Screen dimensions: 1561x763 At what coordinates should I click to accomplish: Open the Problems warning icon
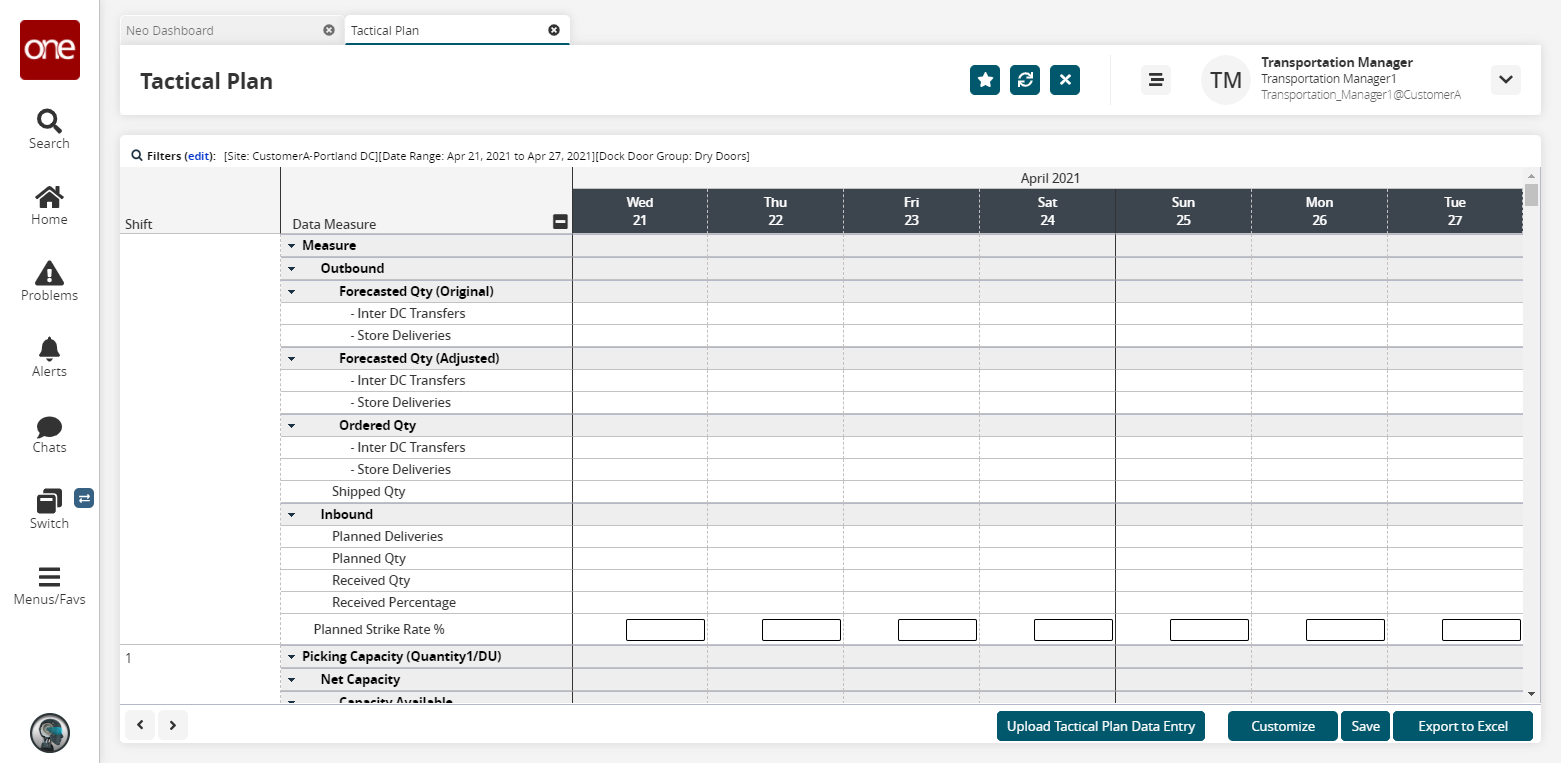[x=49, y=273]
